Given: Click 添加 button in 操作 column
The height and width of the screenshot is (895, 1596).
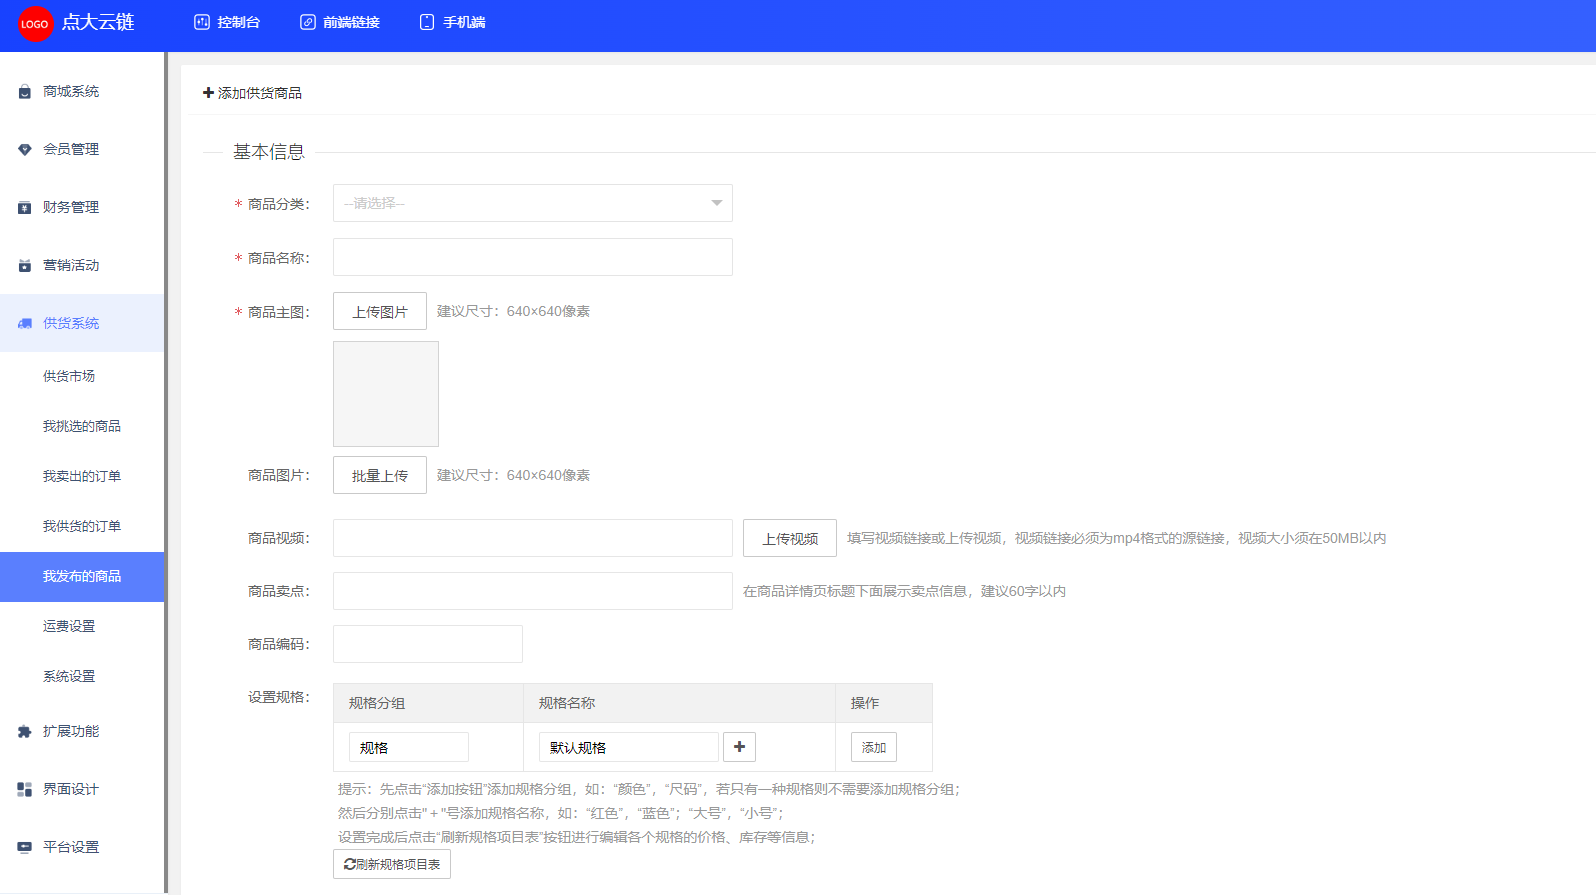Looking at the screenshot, I should point(874,747).
